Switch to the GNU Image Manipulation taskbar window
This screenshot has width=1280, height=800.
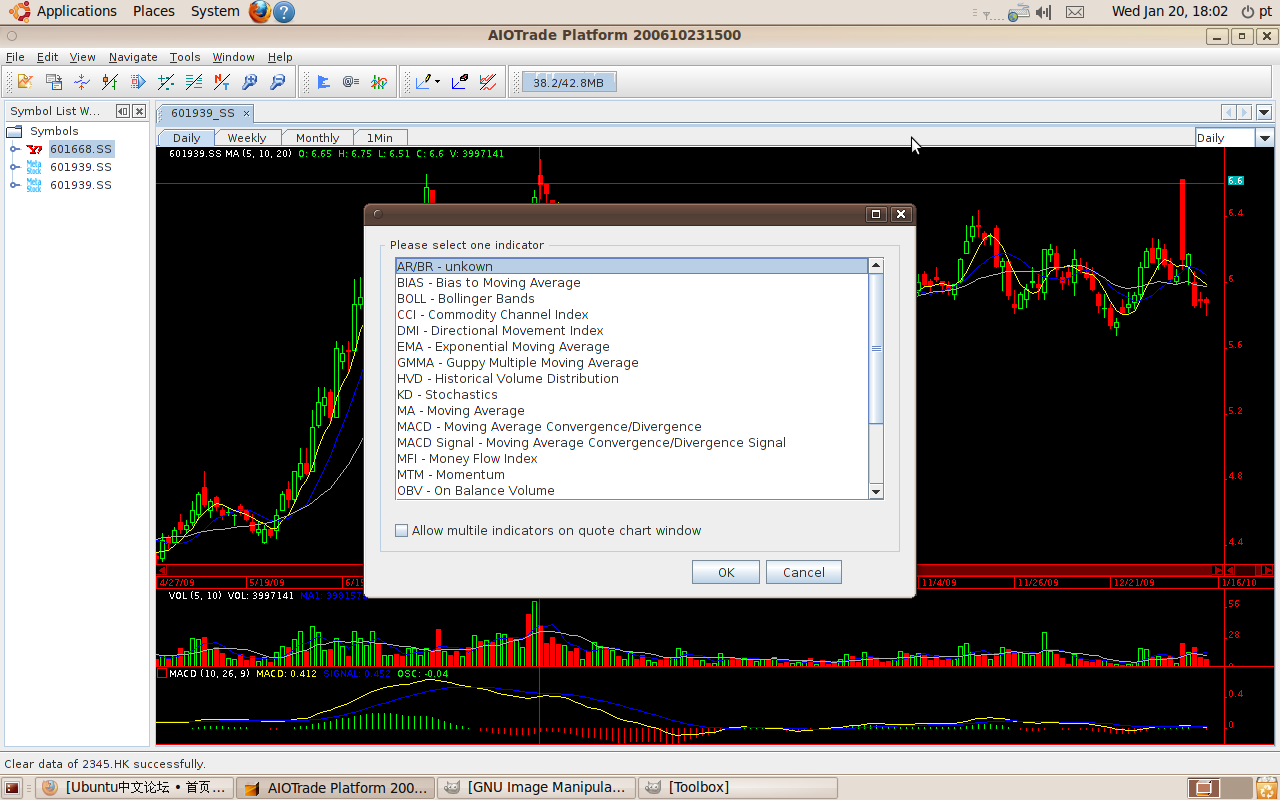[537, 788]
